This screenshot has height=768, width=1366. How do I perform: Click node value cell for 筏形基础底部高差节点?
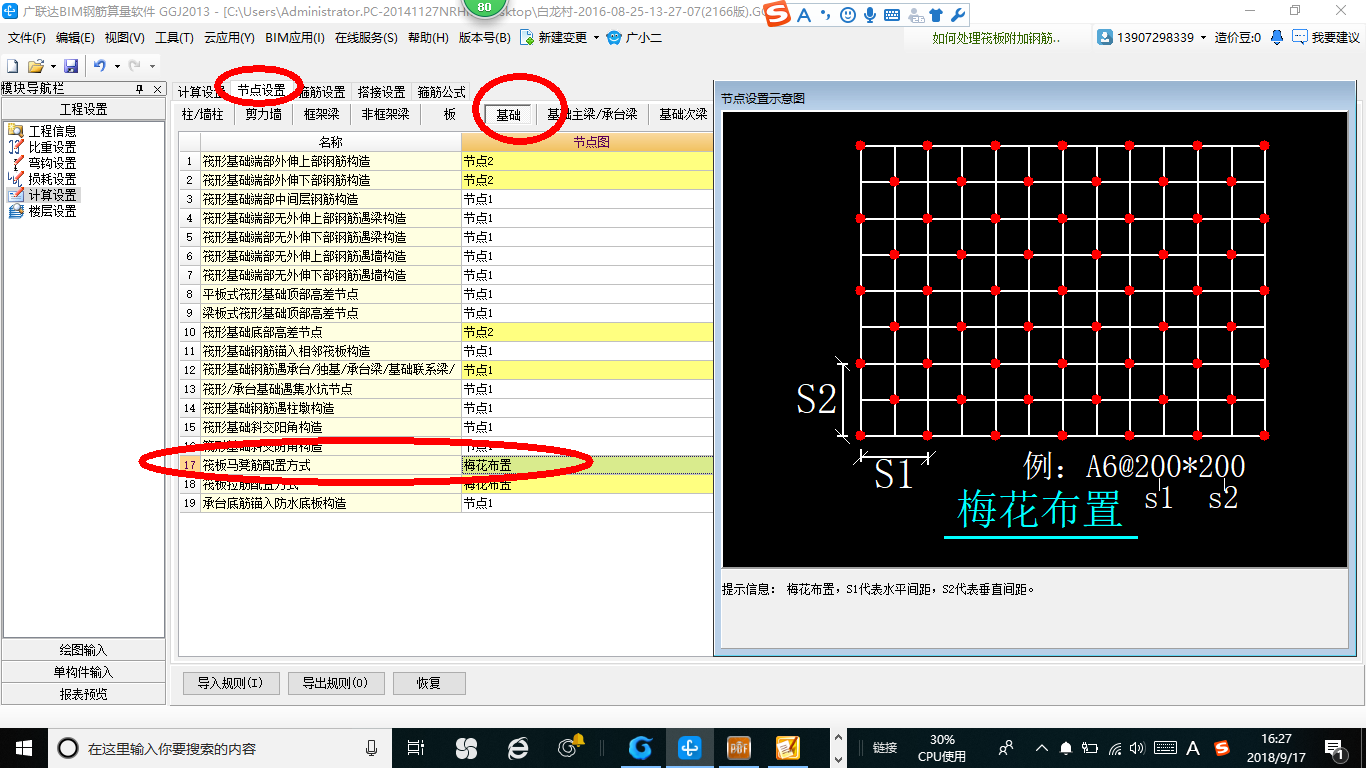pyautogui.click(x=587, y=332)
